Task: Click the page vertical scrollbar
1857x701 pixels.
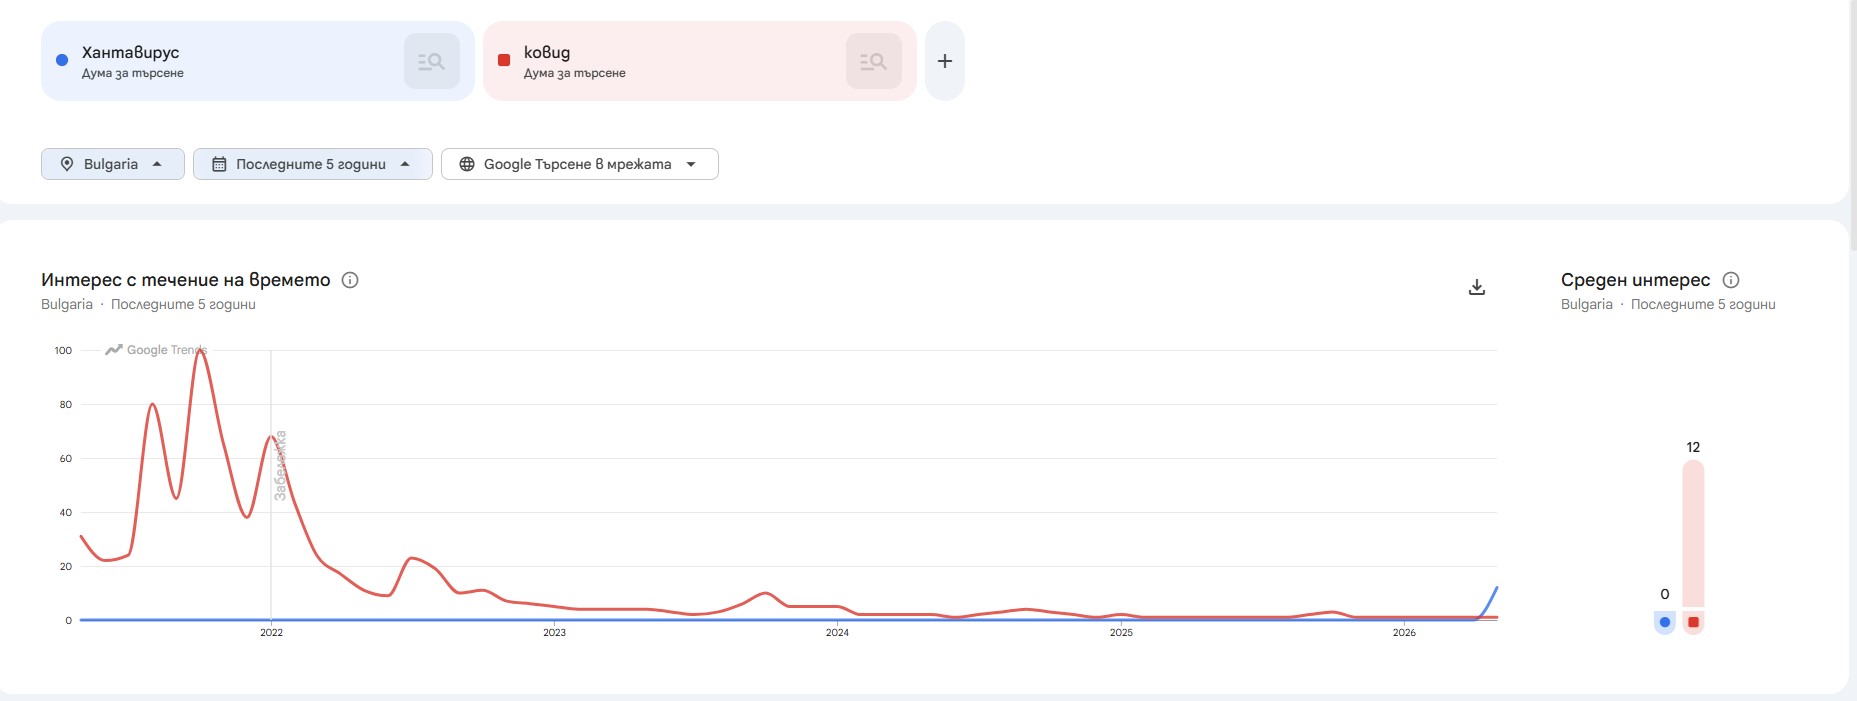Action: click(1853, 125)
